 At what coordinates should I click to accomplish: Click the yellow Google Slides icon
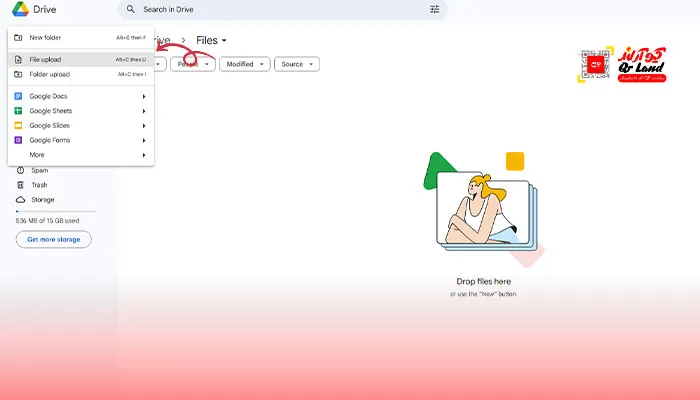point(19,126)
